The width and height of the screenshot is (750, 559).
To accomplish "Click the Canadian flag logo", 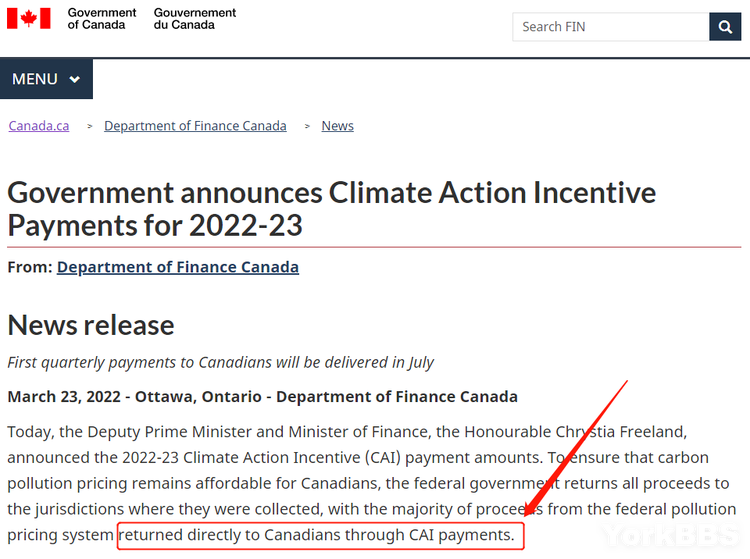I will 29,18.
